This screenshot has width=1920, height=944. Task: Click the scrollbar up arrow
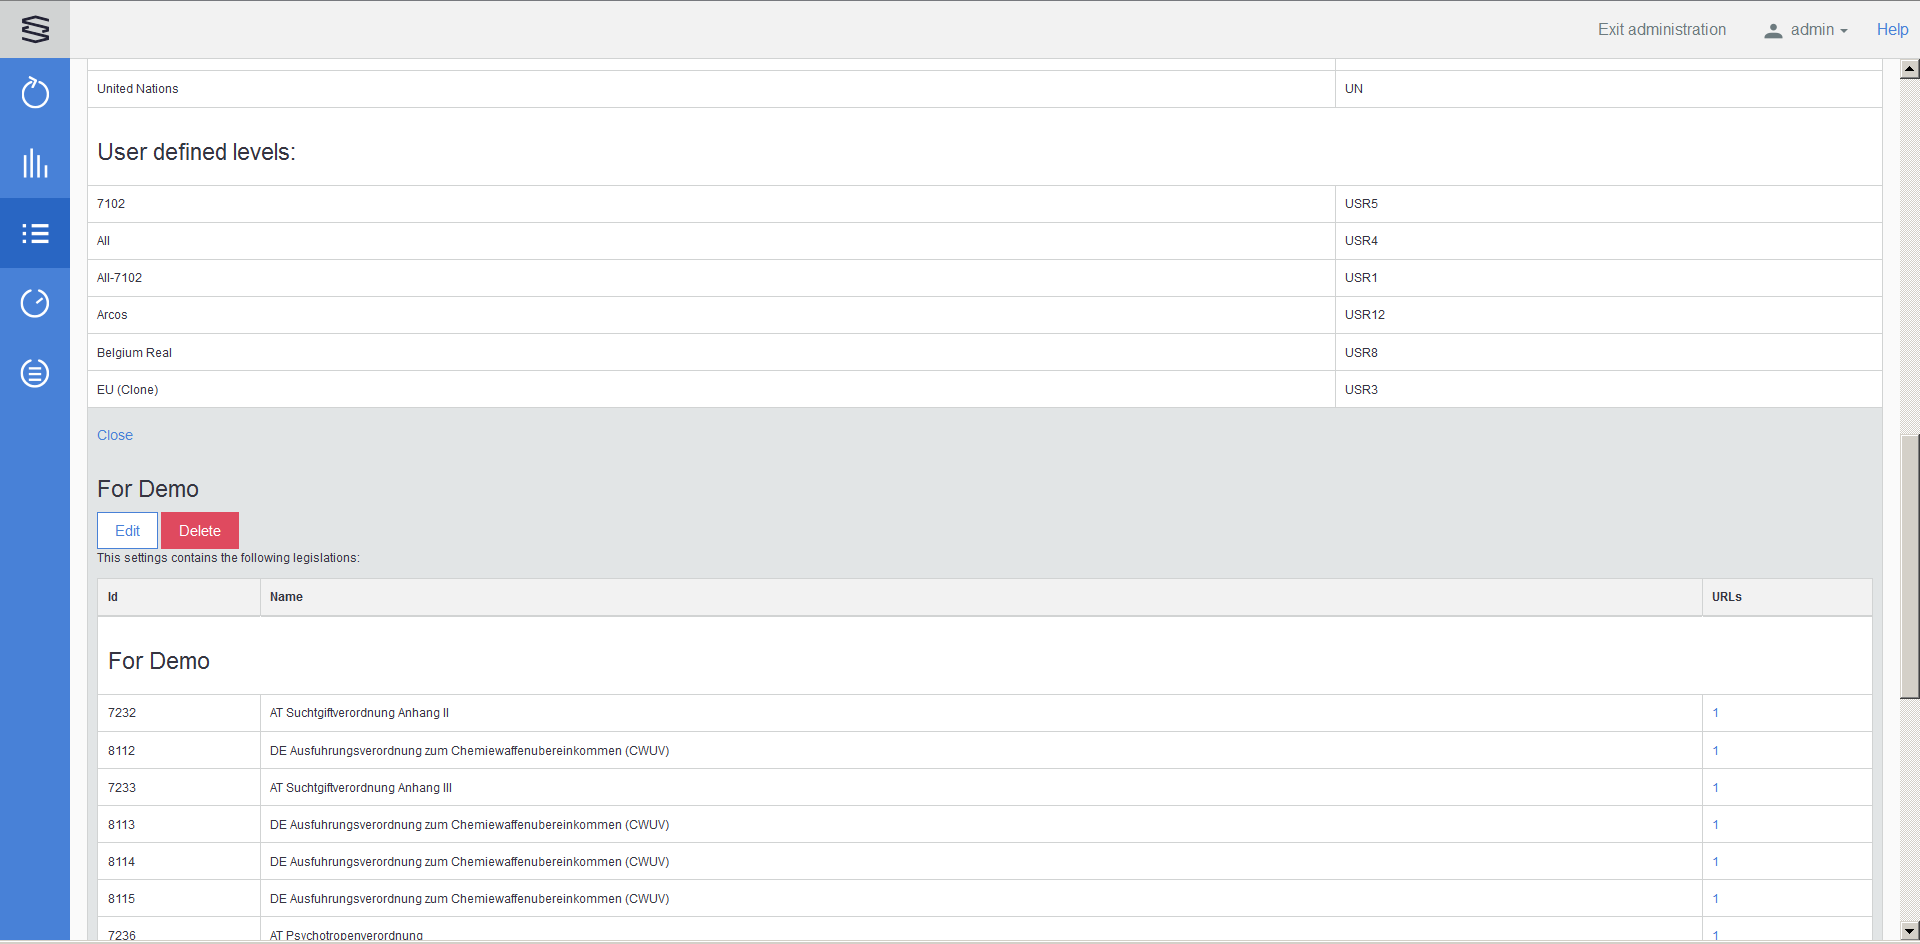1910,69
